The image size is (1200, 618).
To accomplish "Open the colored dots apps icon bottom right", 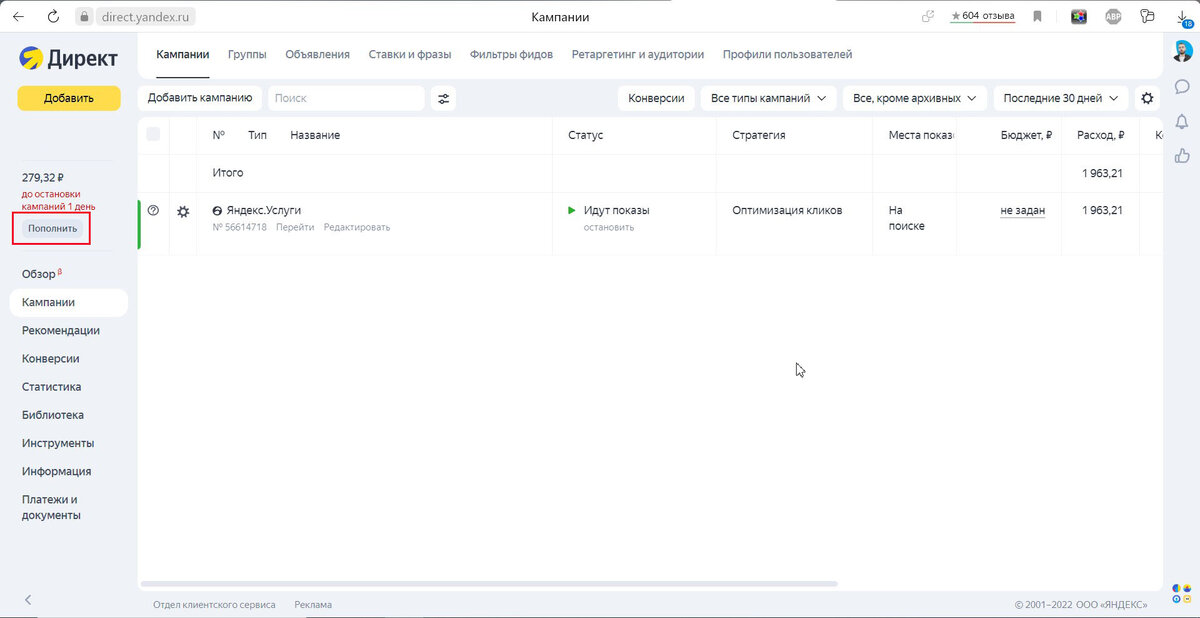I will pyautogui.click(x=1182, y=594).
